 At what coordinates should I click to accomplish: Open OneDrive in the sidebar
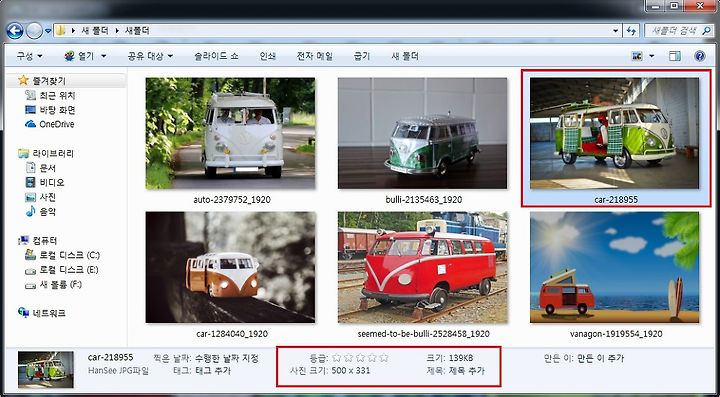56,124
